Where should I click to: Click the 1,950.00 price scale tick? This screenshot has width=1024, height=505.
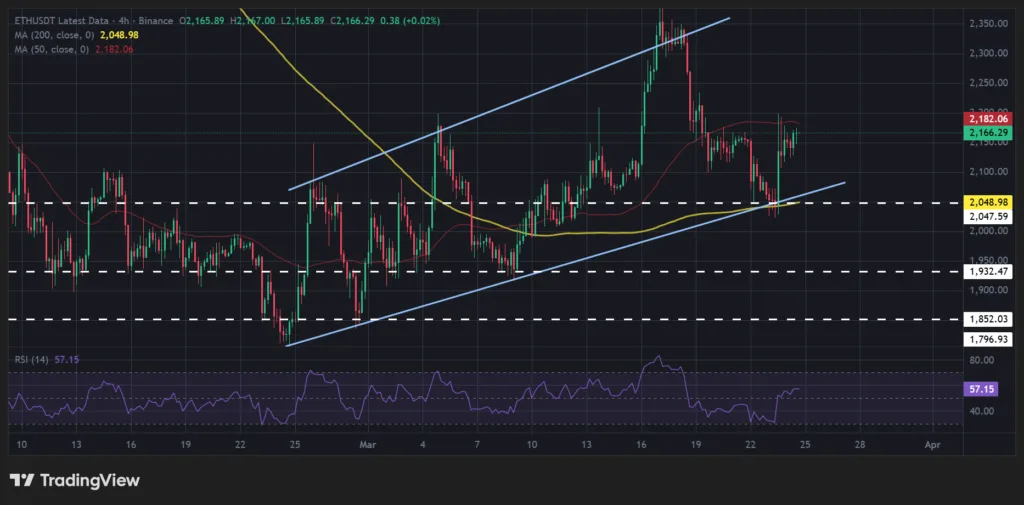point(989,260)
